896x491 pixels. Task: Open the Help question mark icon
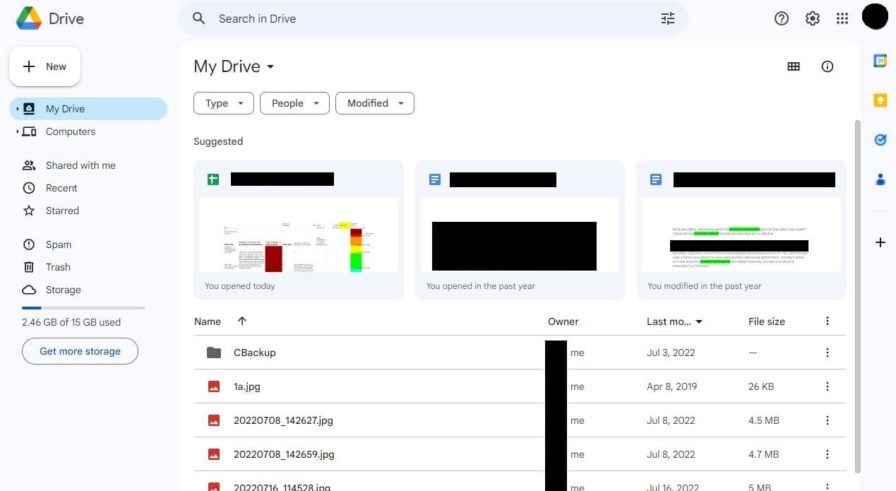(781, 18)
